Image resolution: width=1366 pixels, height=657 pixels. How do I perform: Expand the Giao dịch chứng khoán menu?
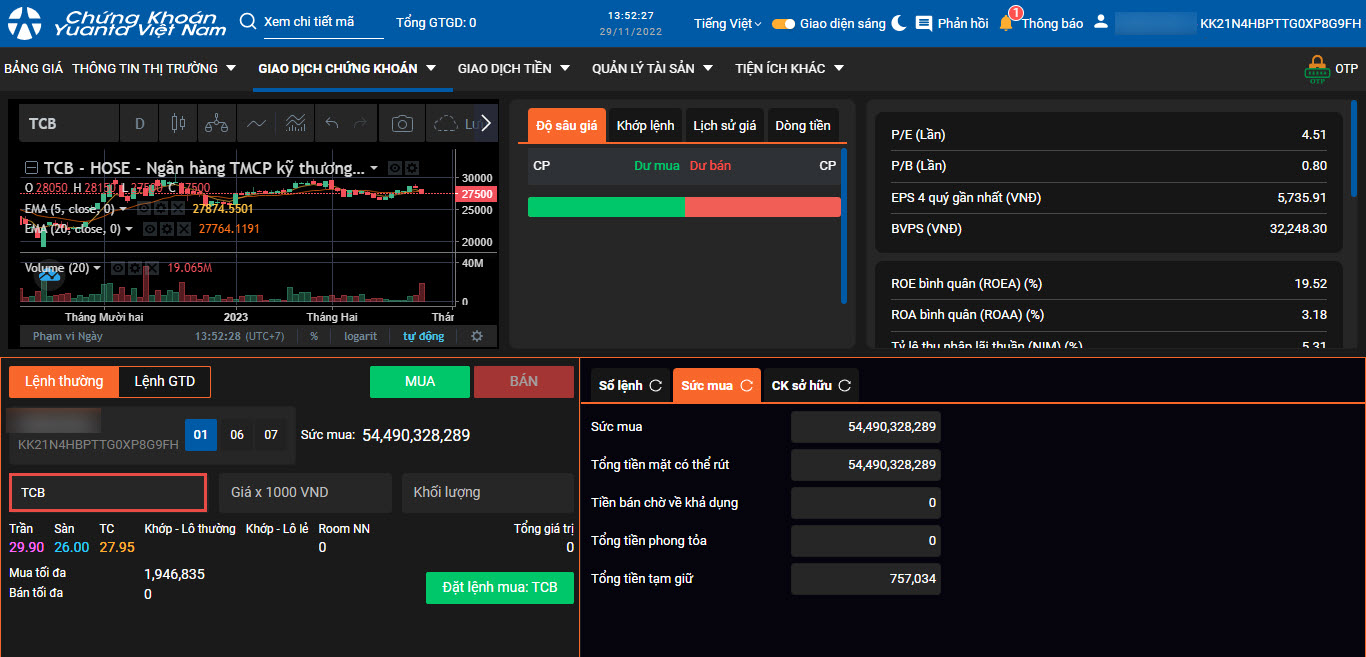[347, 69]
